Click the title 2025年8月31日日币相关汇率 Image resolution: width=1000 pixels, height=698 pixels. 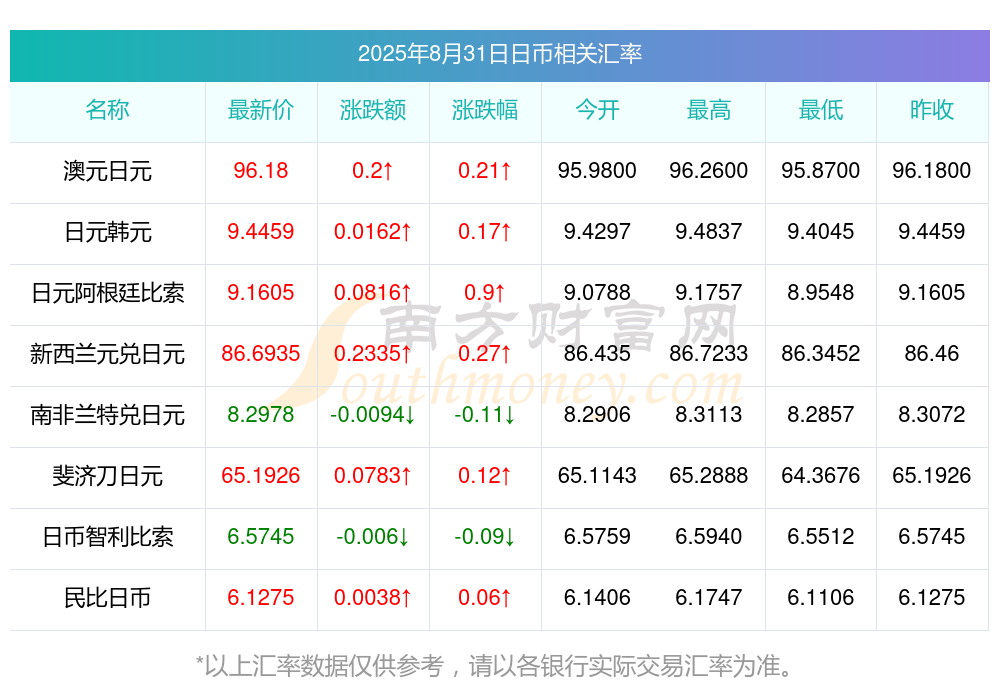click(x=499, y=54)
